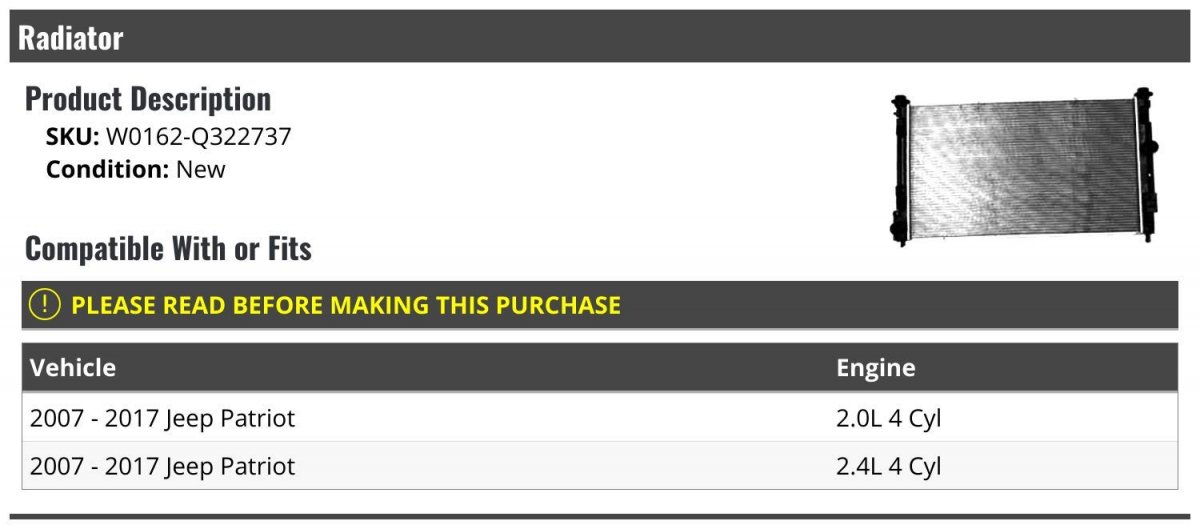Click the 2.0L 4 Cyl engine cell
Image resolution: width=1200 pixels, height=529 pixels.
(889, 418)
